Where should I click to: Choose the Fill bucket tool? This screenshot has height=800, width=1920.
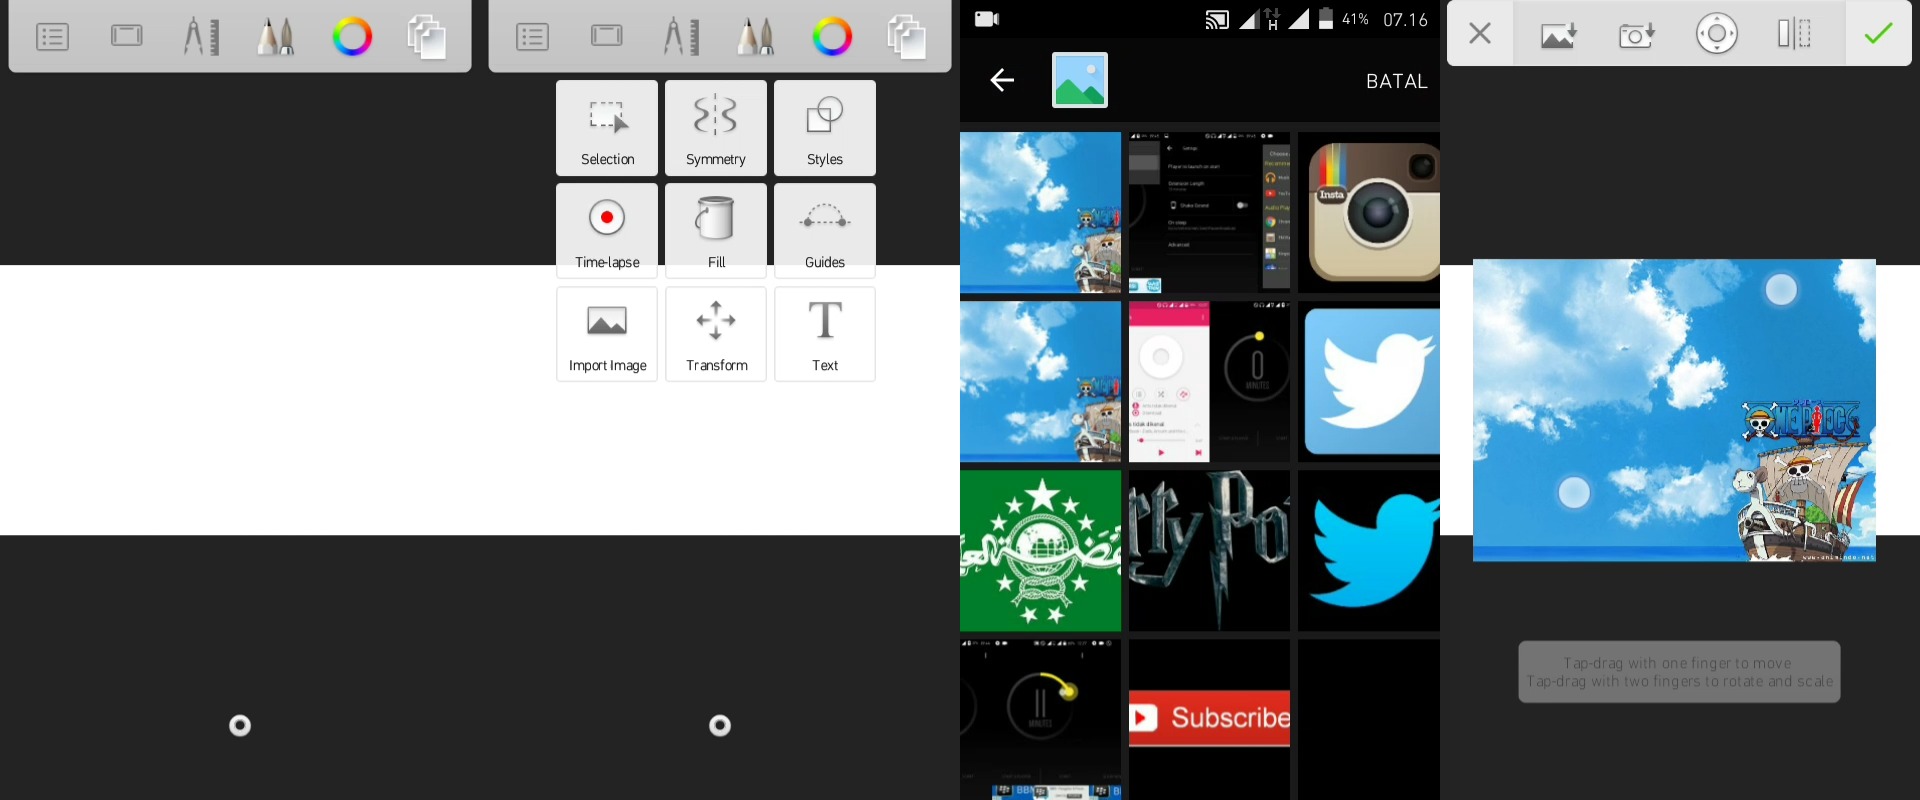(716, 231)
